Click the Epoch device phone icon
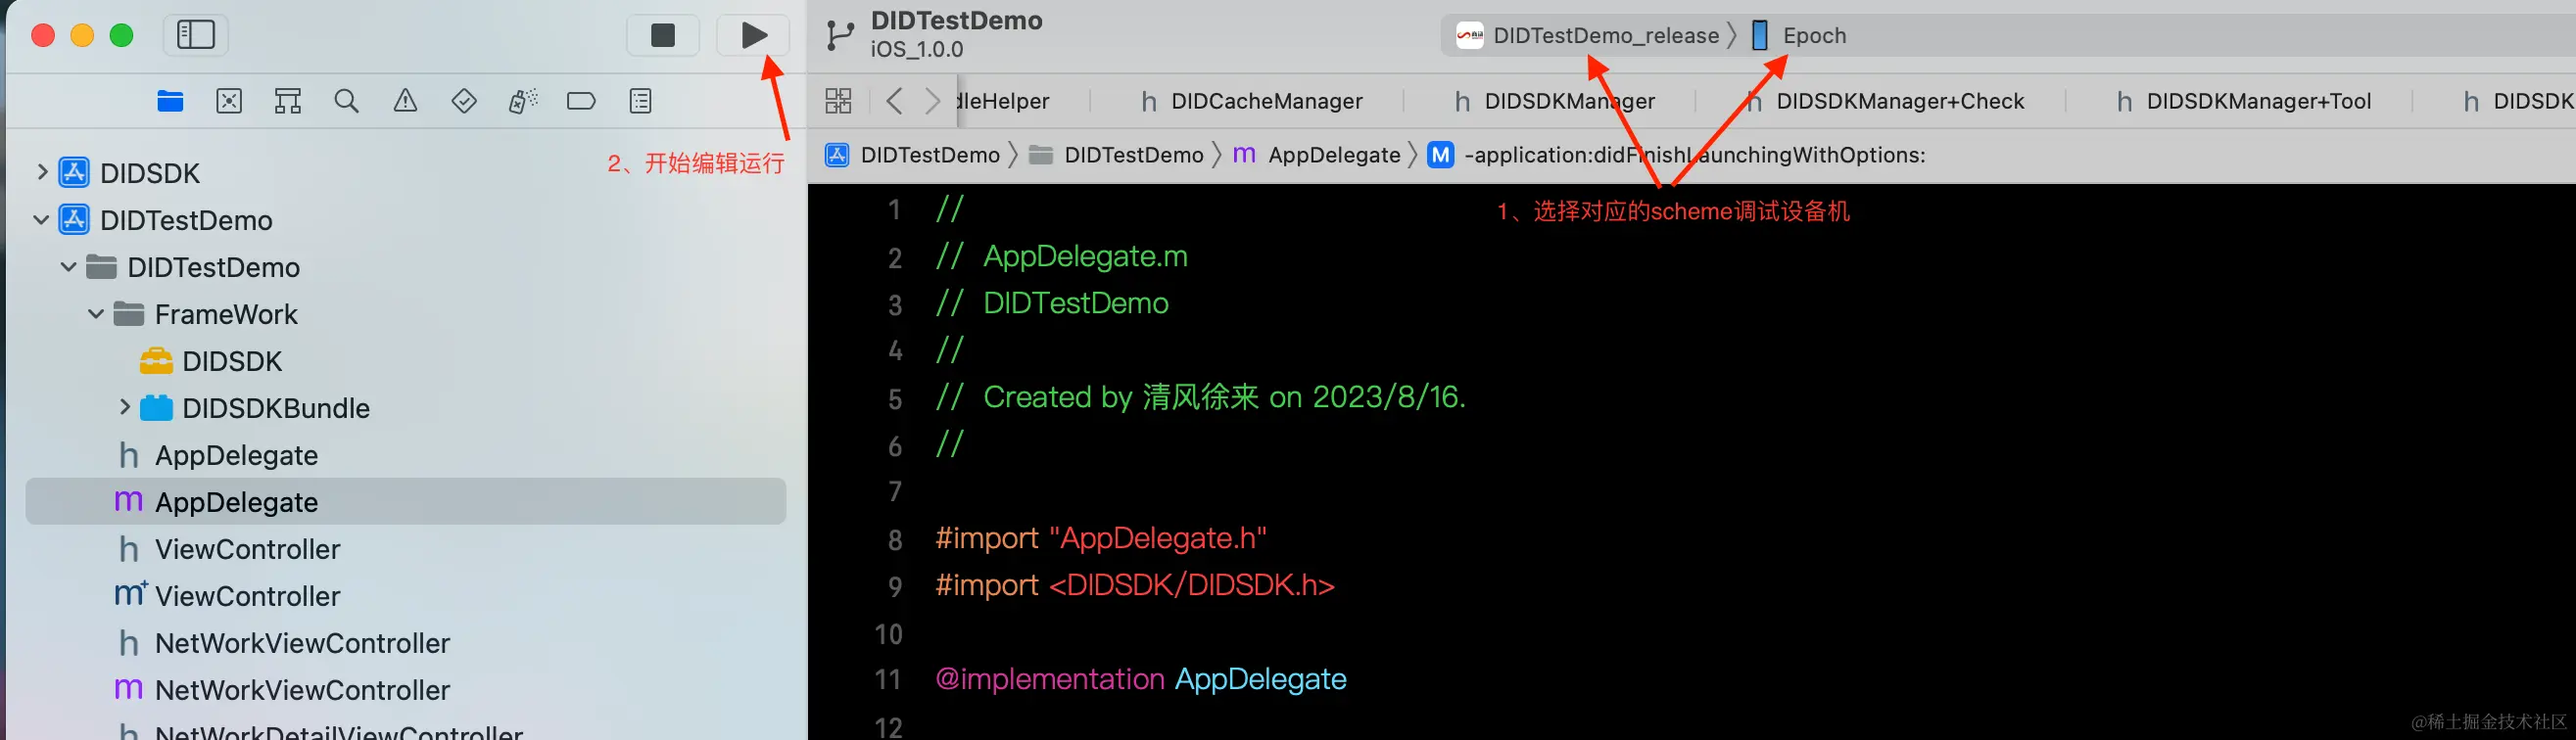2576x740 pixels. 1760,36
